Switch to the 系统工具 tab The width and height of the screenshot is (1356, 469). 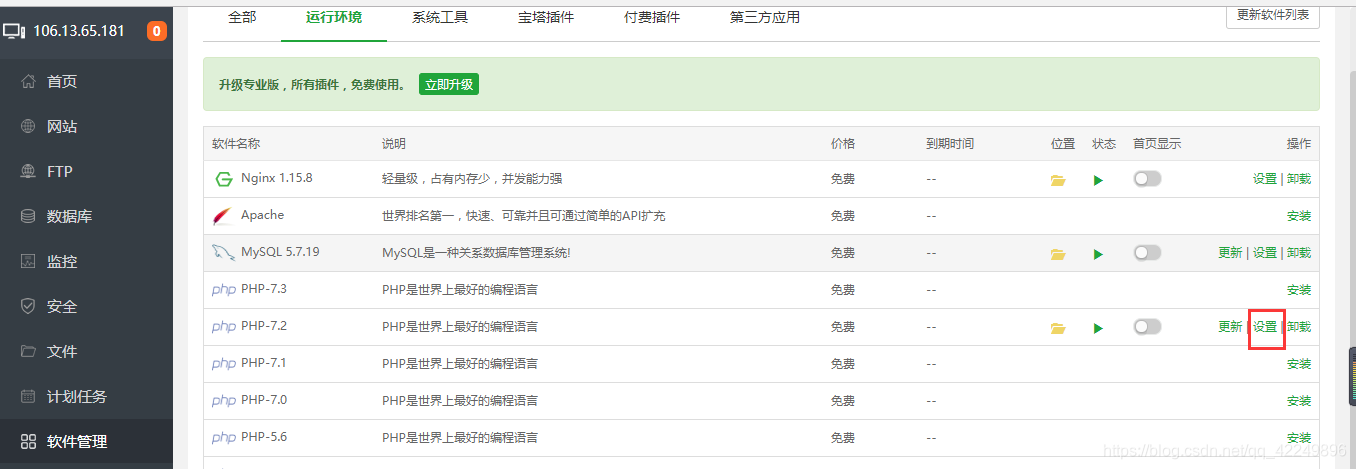(440, 18)
